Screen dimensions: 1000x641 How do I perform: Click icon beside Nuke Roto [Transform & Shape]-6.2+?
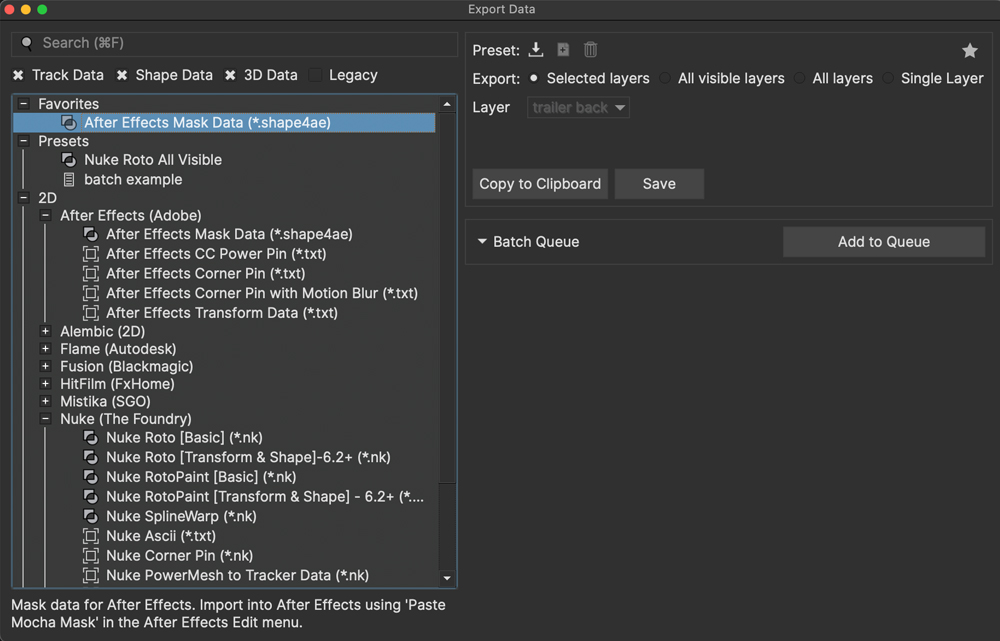[91, 457]
